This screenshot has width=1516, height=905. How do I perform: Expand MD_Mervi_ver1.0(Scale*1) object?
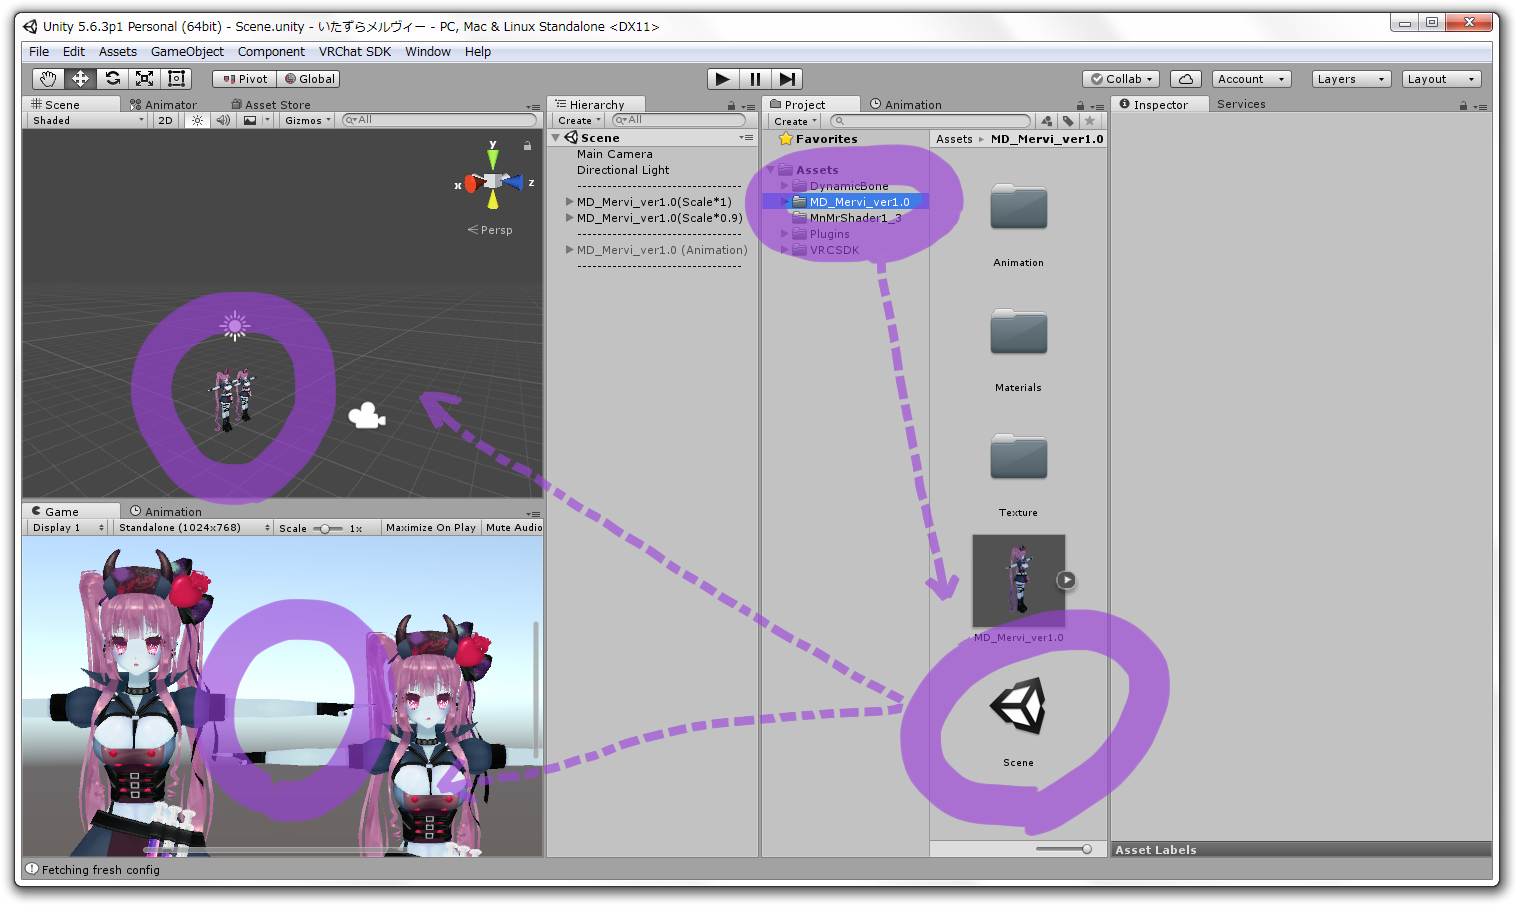[569, 202]
